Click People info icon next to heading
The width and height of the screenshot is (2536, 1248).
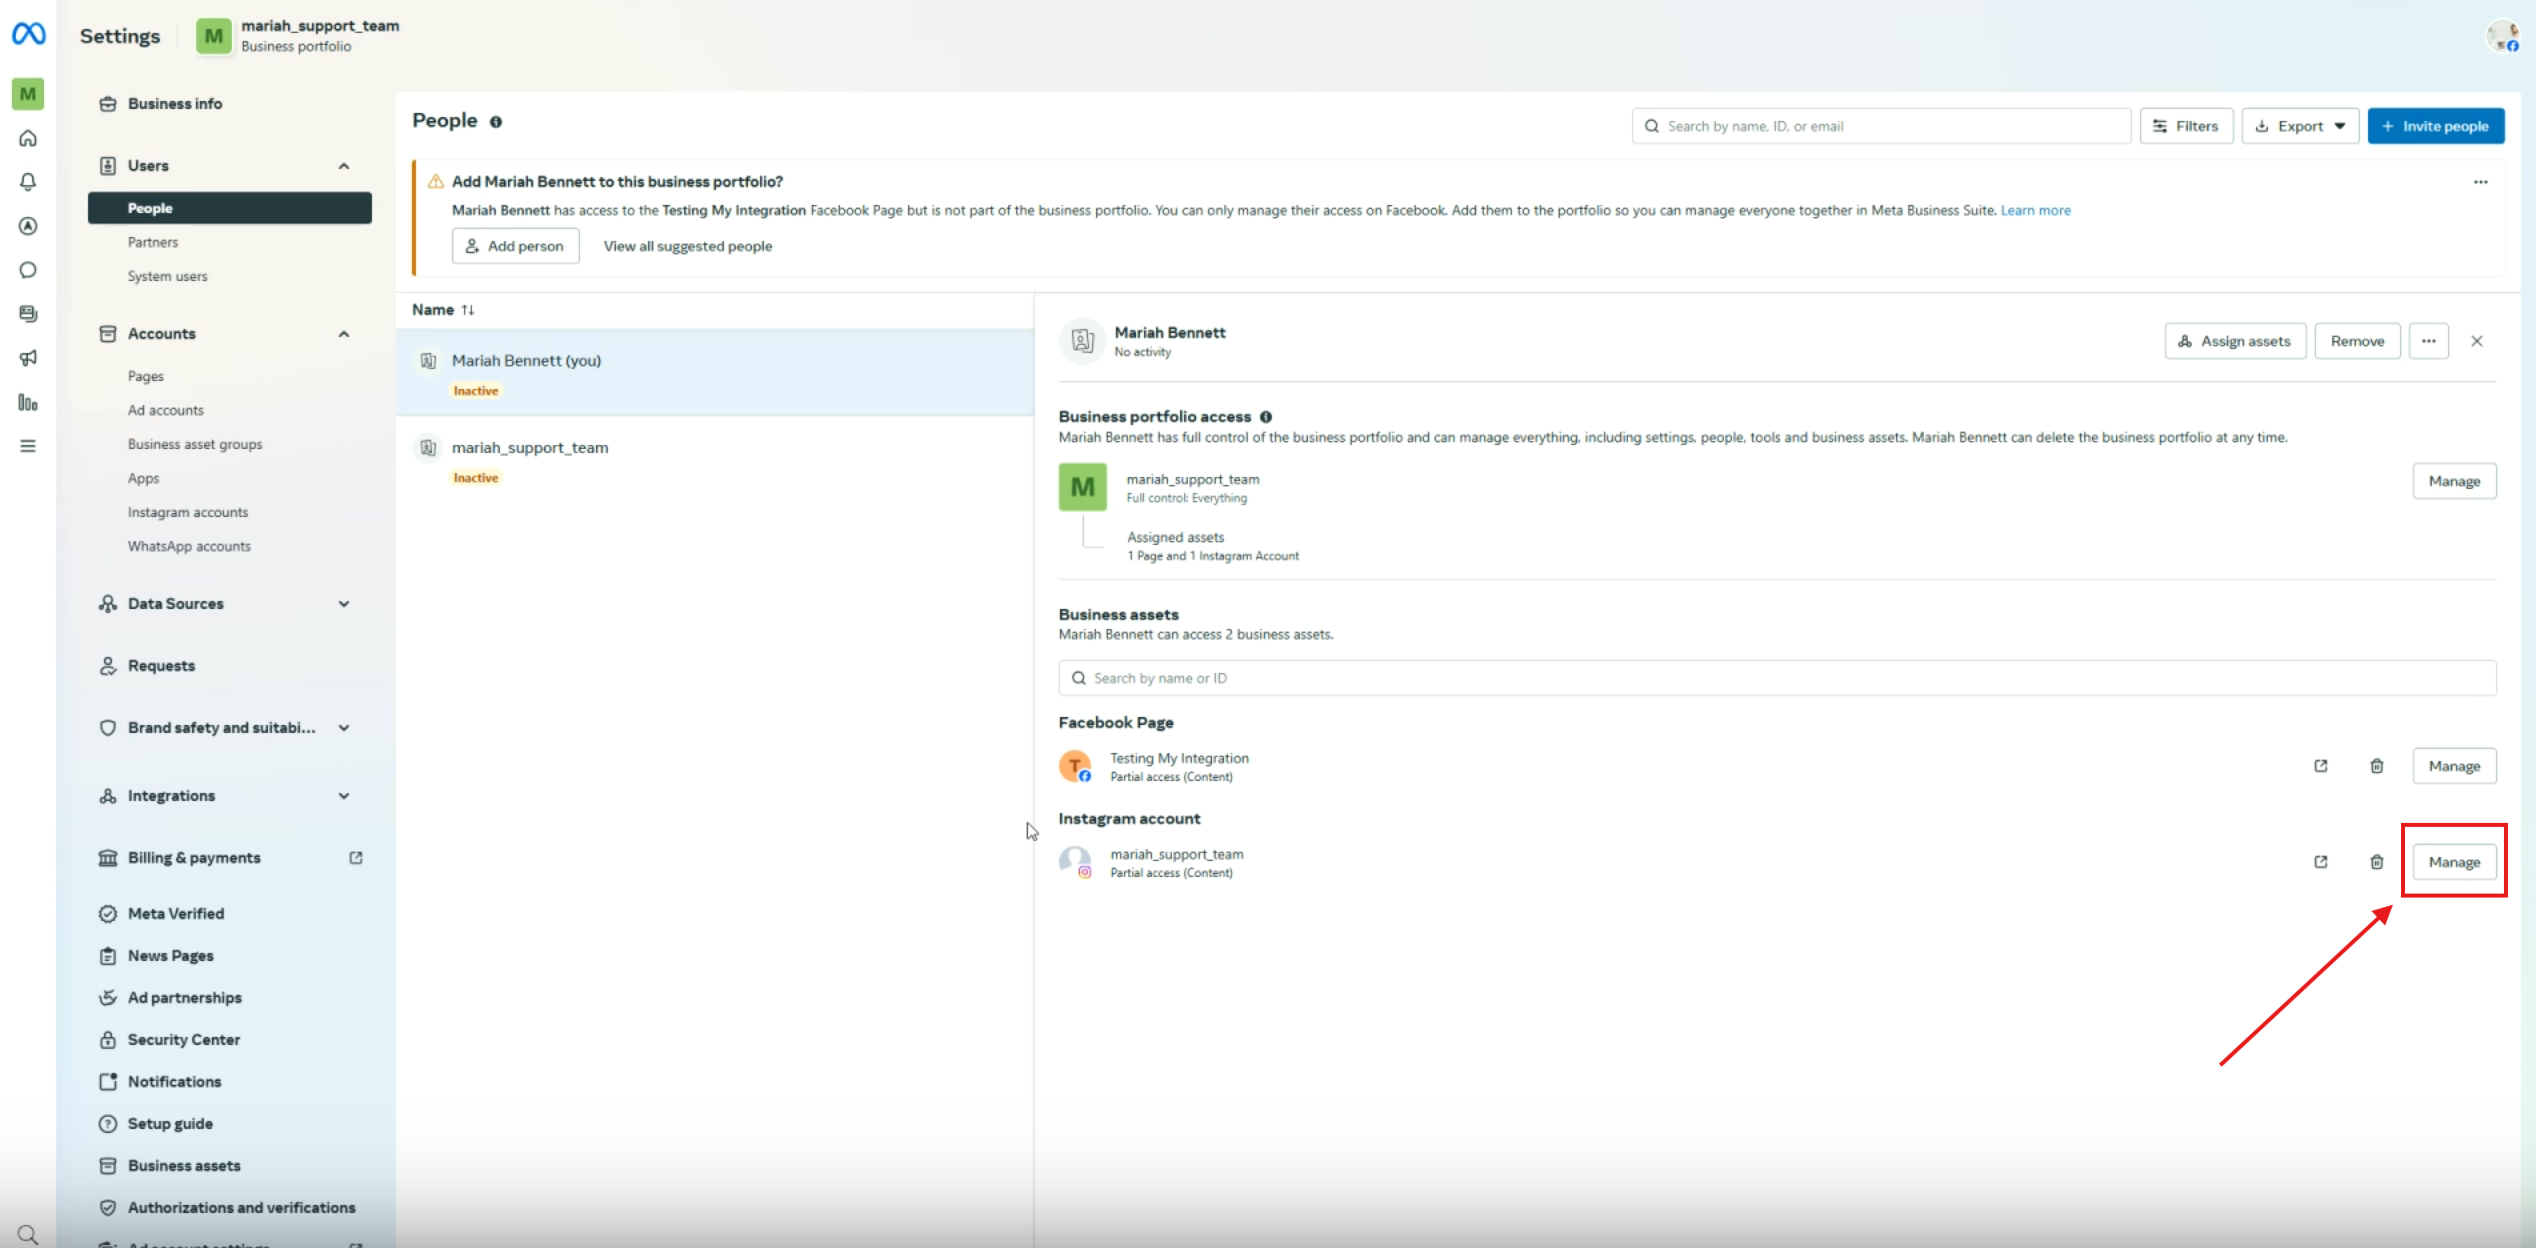(496, 122)
